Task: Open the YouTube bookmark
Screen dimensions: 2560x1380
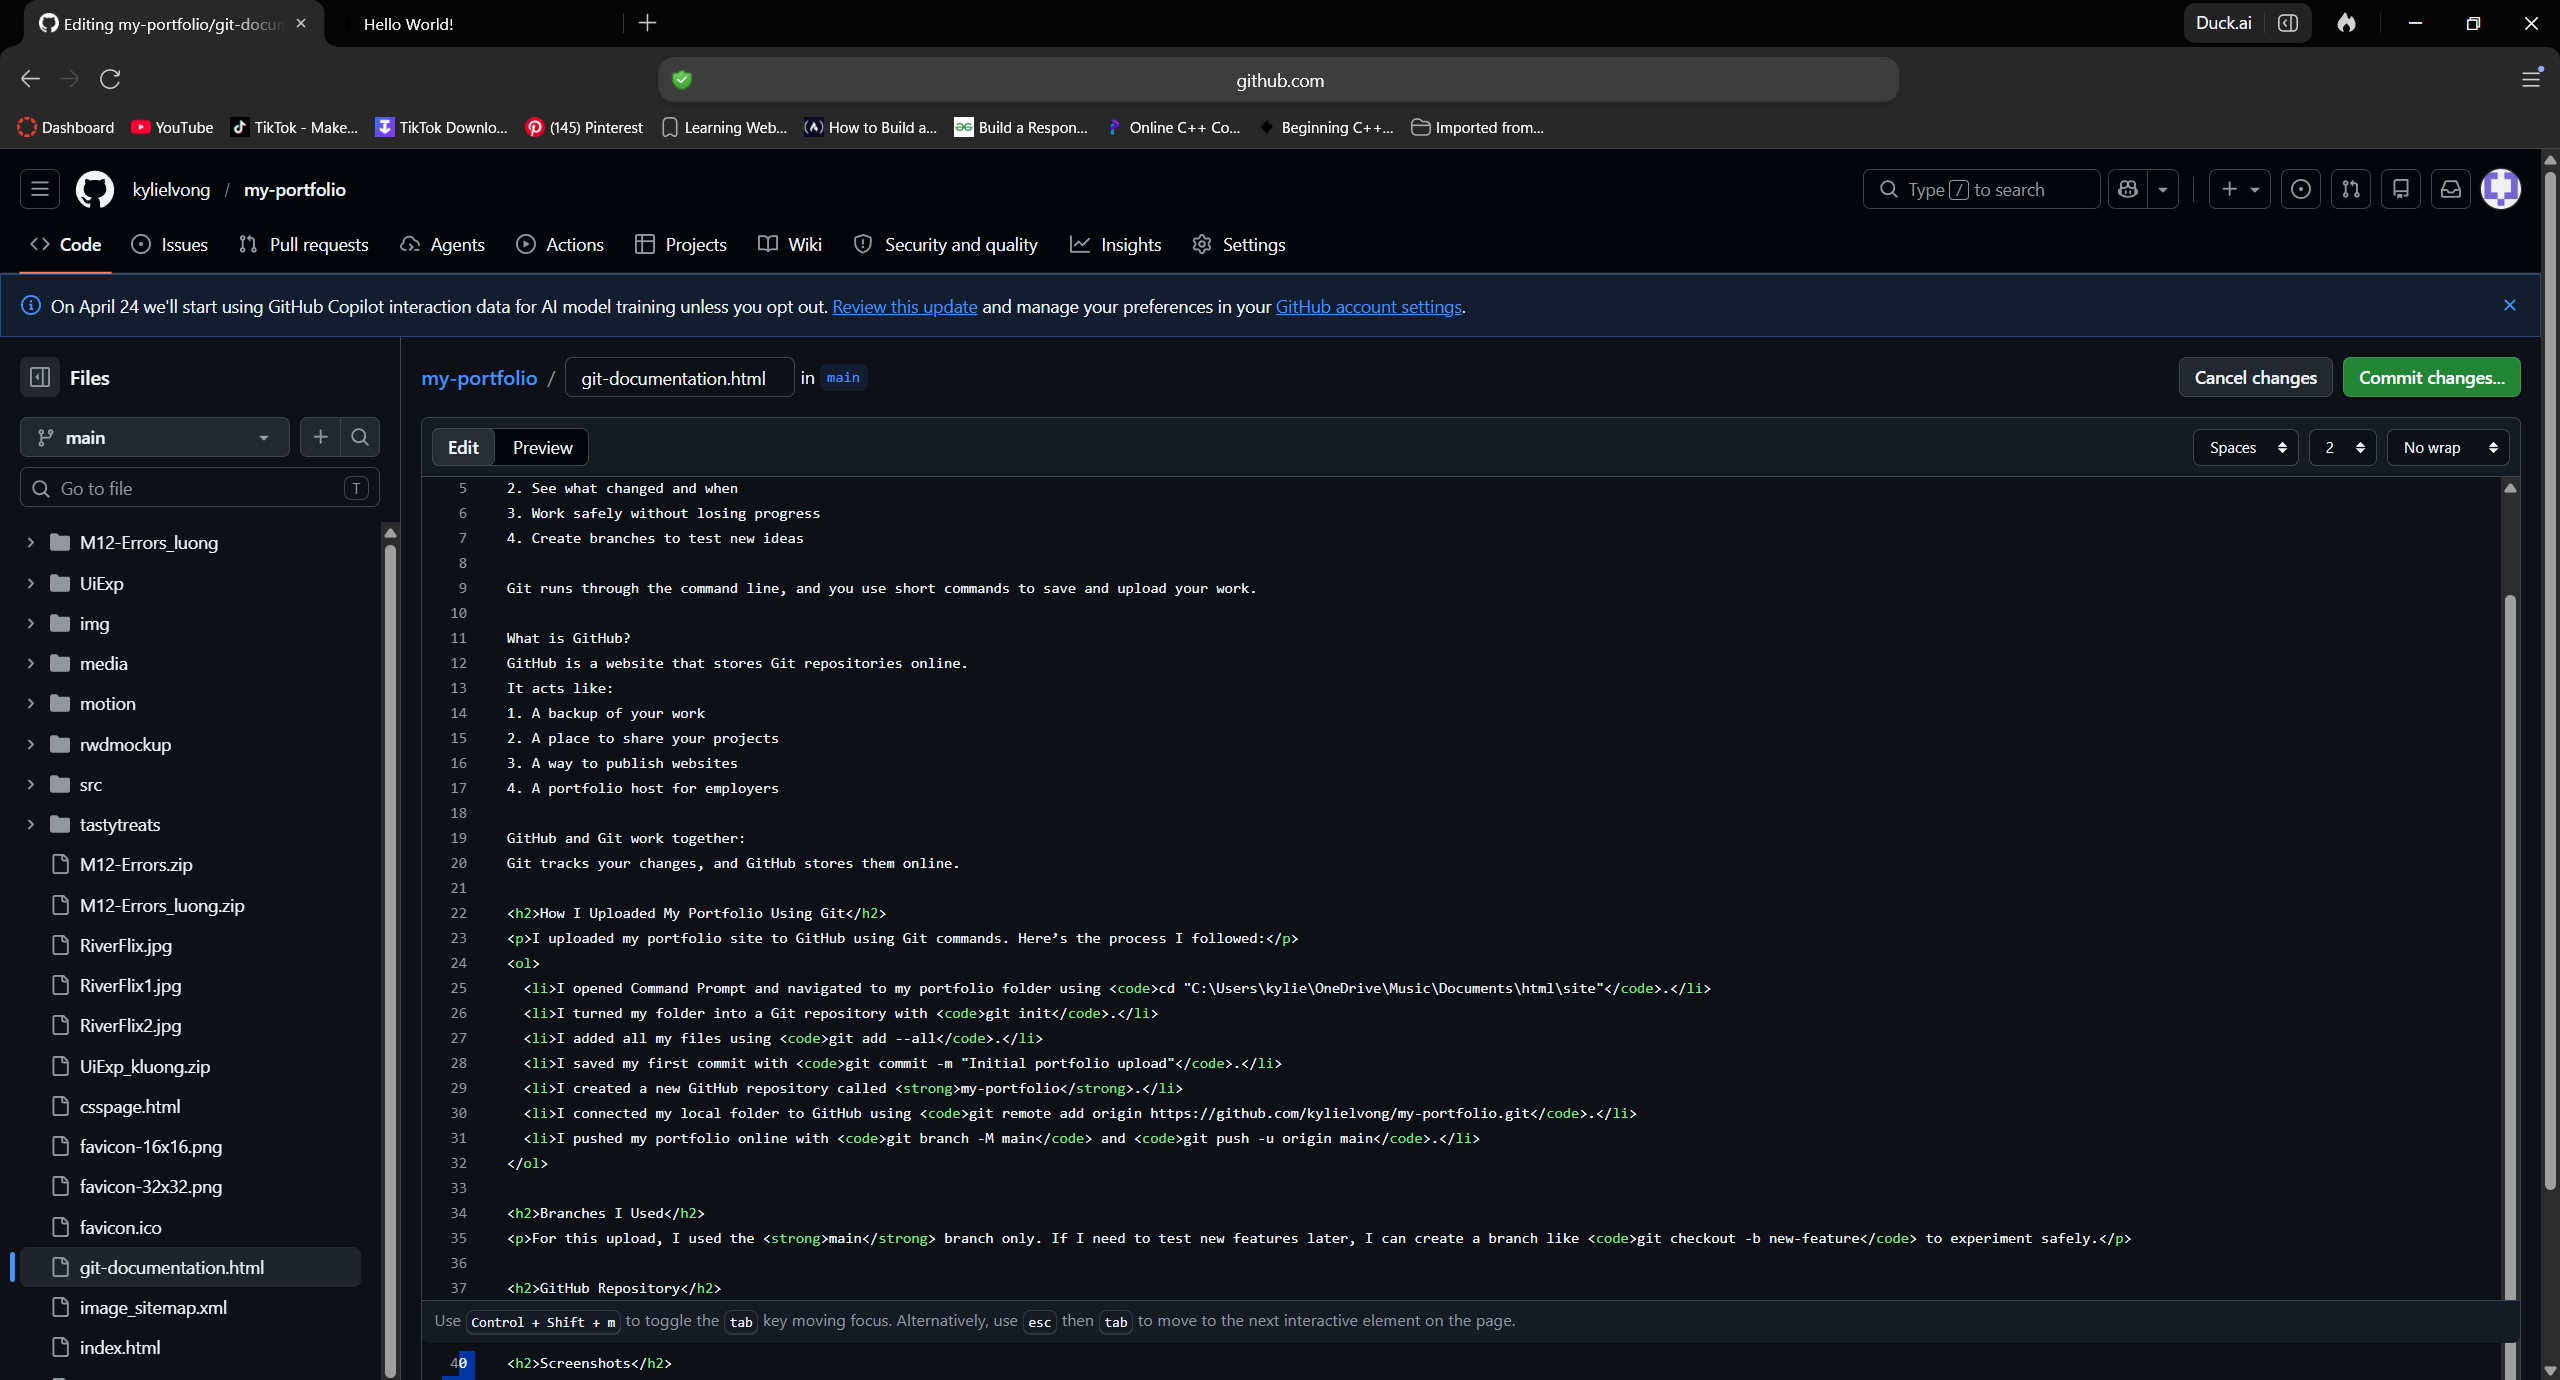Action: 172,127
